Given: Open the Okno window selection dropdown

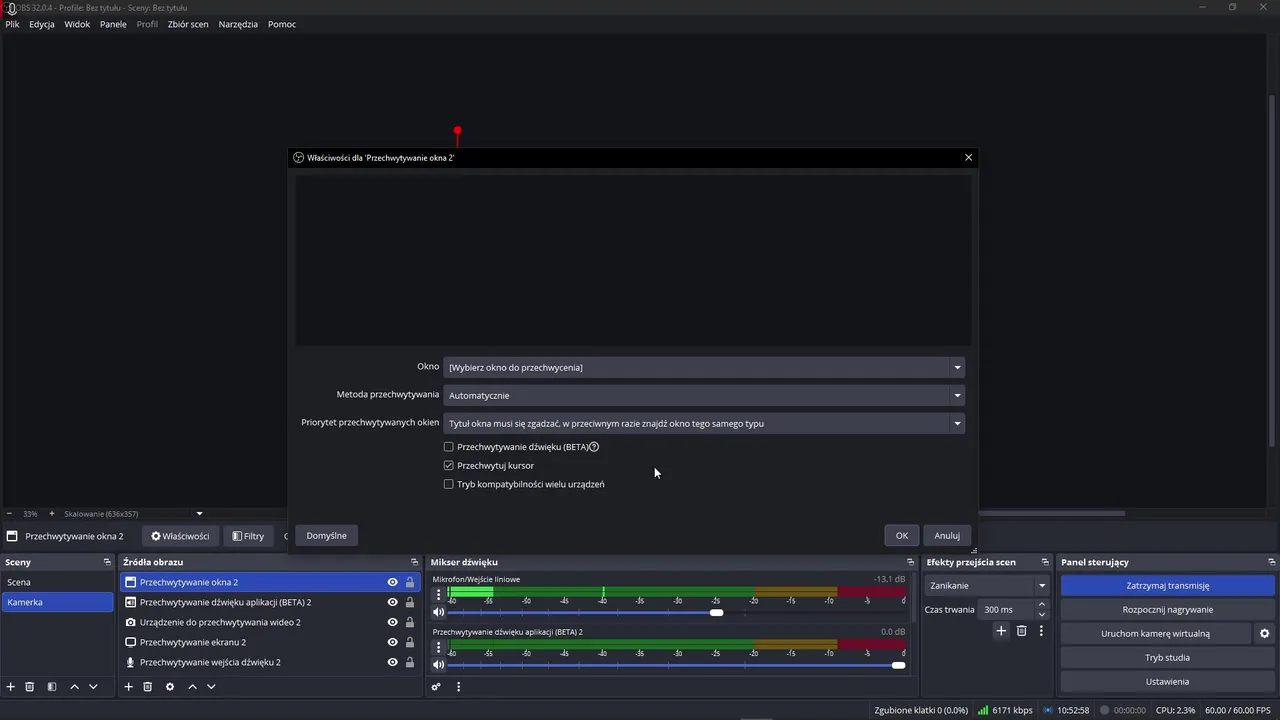Looking at the screenshot, I should pyautogui.click(x=704, y=367).
